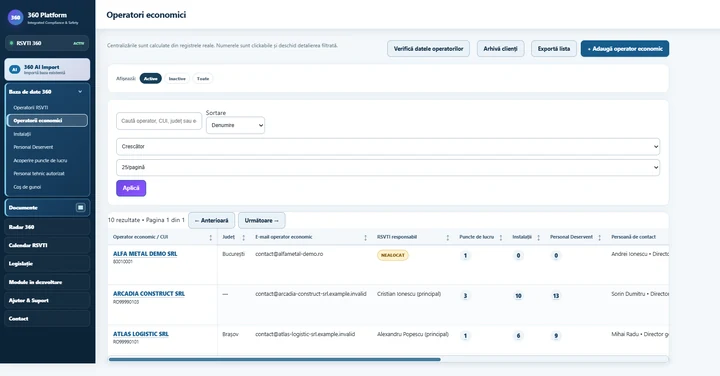The image size is (720, 376).
Task: Click the horizontal table scrollbar
Action: click(275, 359)
